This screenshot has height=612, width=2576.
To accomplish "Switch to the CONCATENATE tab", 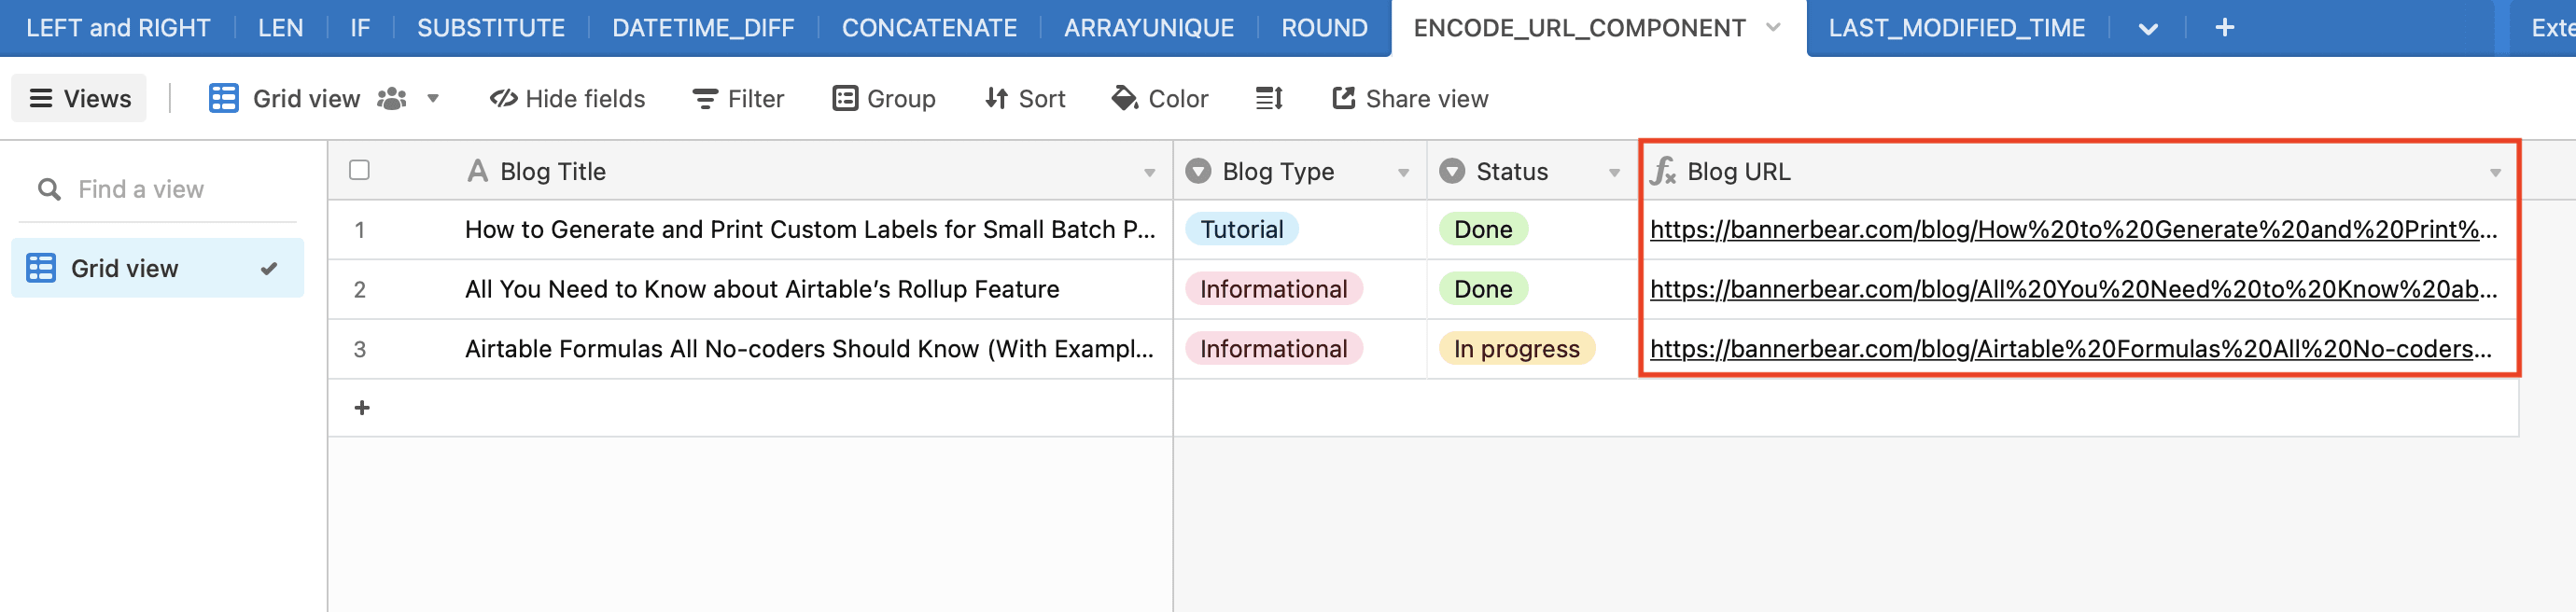I will (928, 28).
